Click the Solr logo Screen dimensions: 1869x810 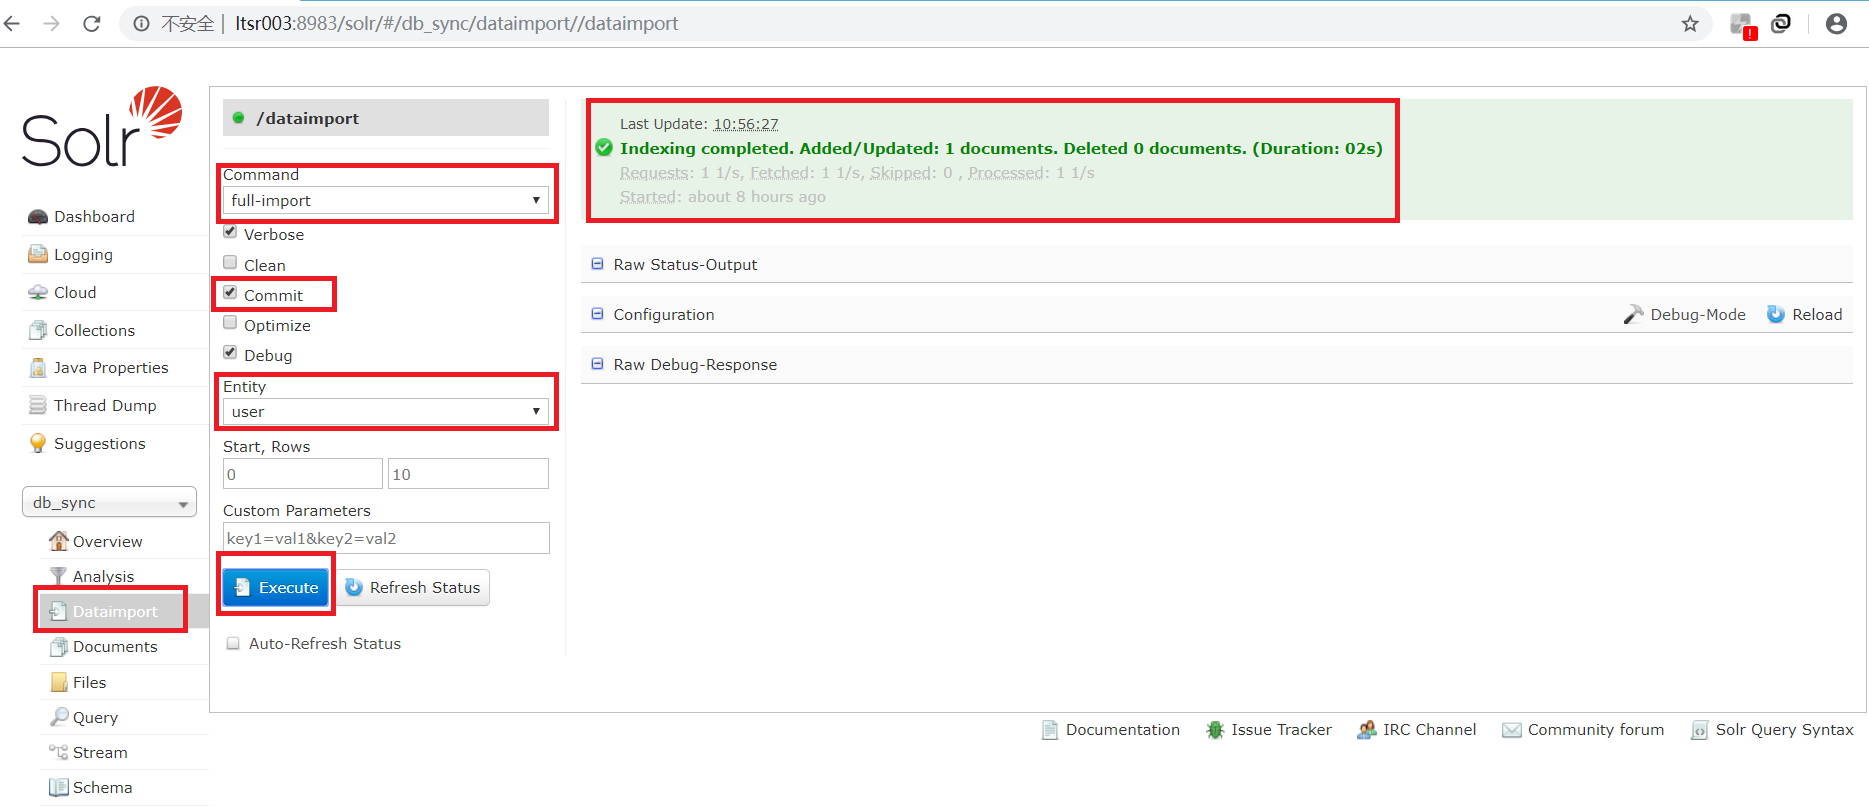coord(102,127)
